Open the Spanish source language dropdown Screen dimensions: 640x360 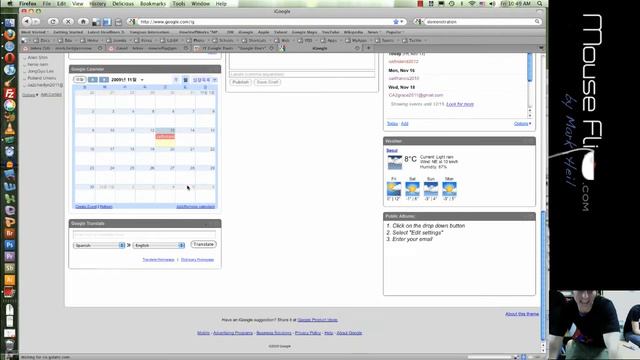tap(99, 245)
